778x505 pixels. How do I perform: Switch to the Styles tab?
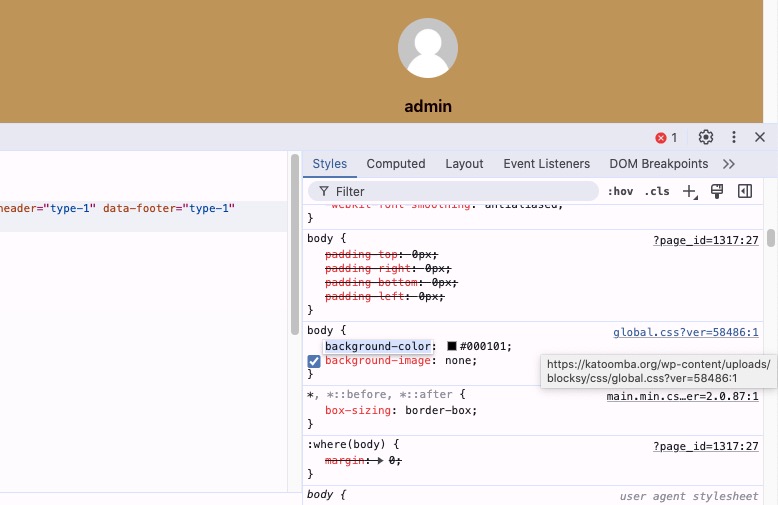pos(329,164)
